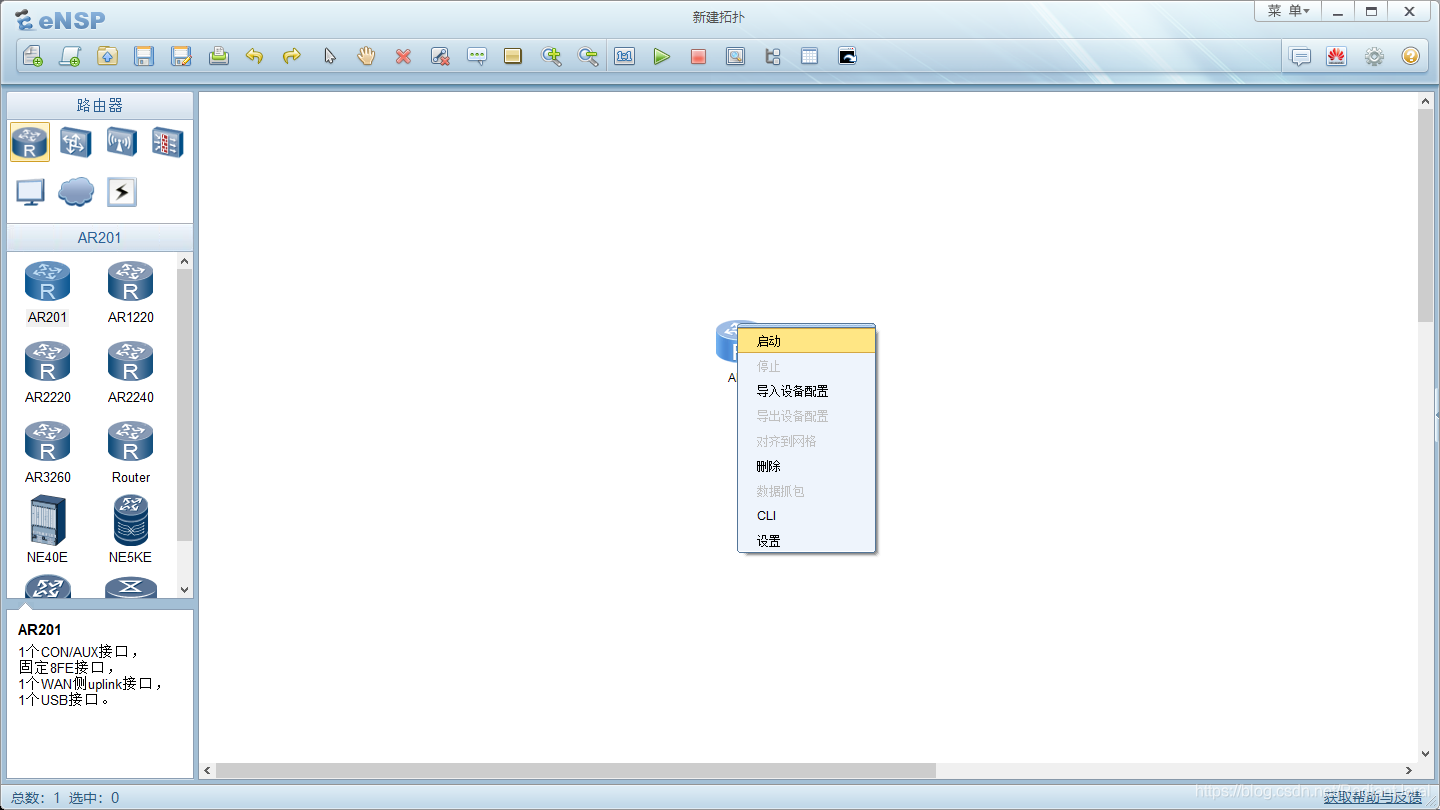Select the Text note tool
Image resolution: width=1440 pixels, height=810 pixels.
pyautogui.click(x=477, y=56)
